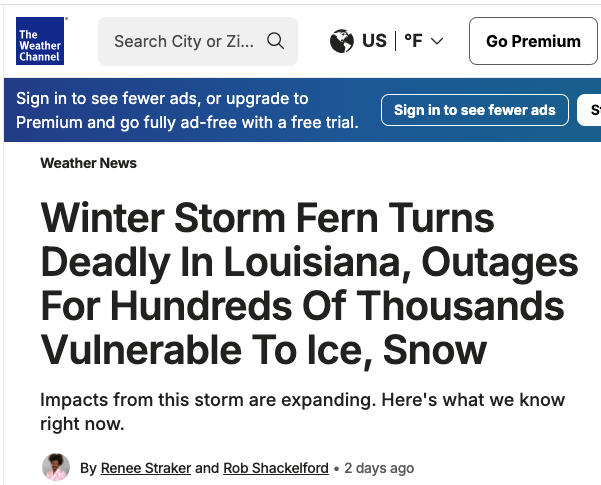The width and height of the screenshot is (601, 485).
Task: Click the blue banner's ad-free promo text
Action: 187,110
